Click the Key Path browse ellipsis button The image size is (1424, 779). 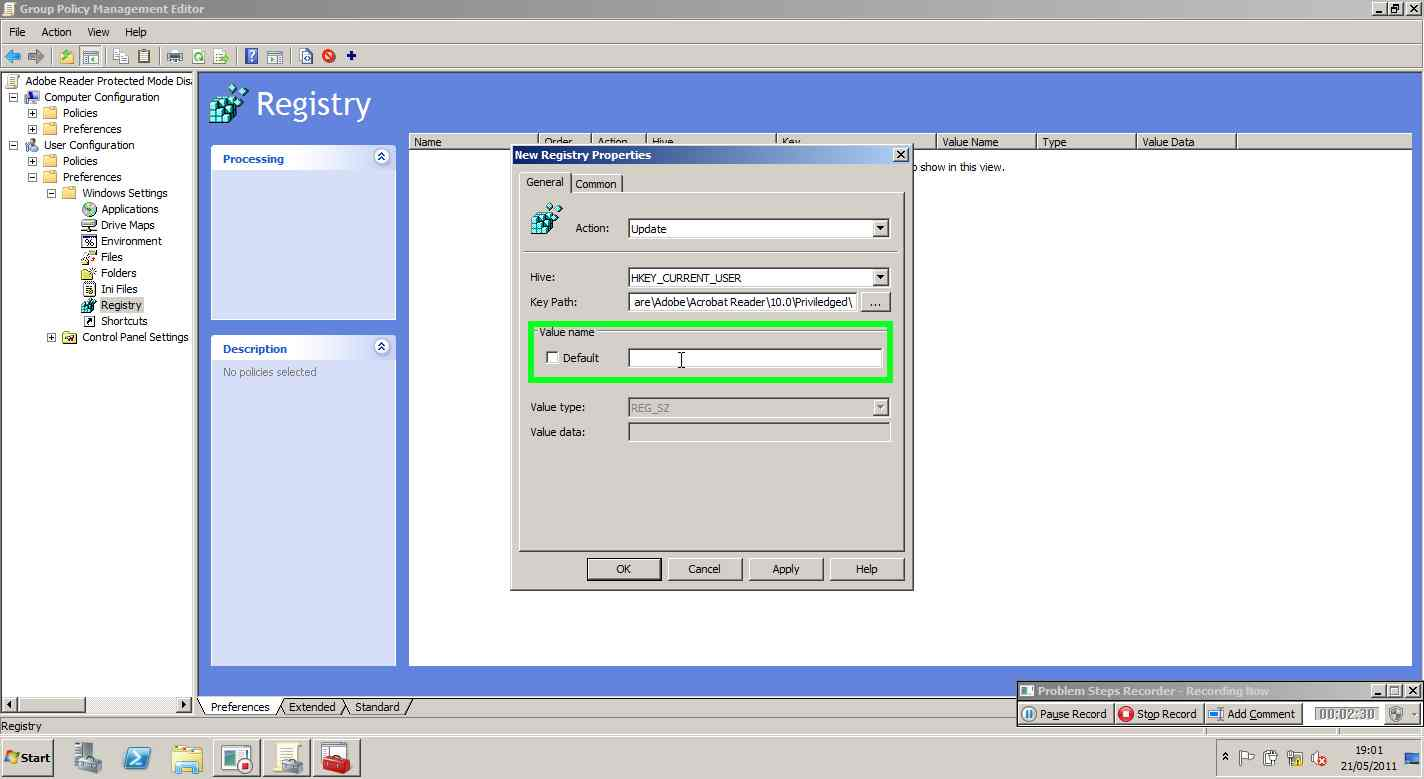click(876, 302)
